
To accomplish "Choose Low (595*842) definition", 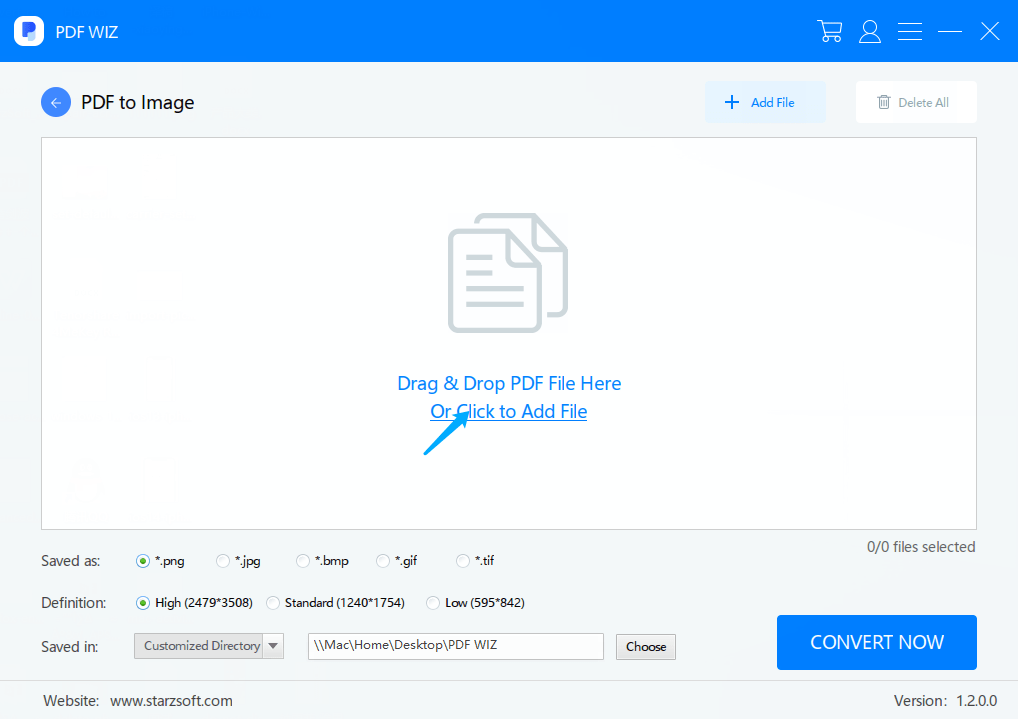I will tap(433, 603).
